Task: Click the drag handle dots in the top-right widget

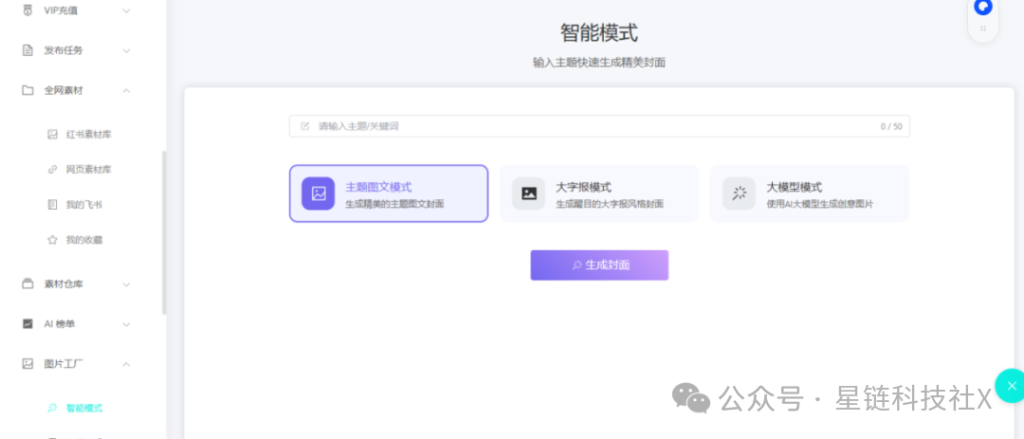Action: pyautogui.click(x=983, y=28)
